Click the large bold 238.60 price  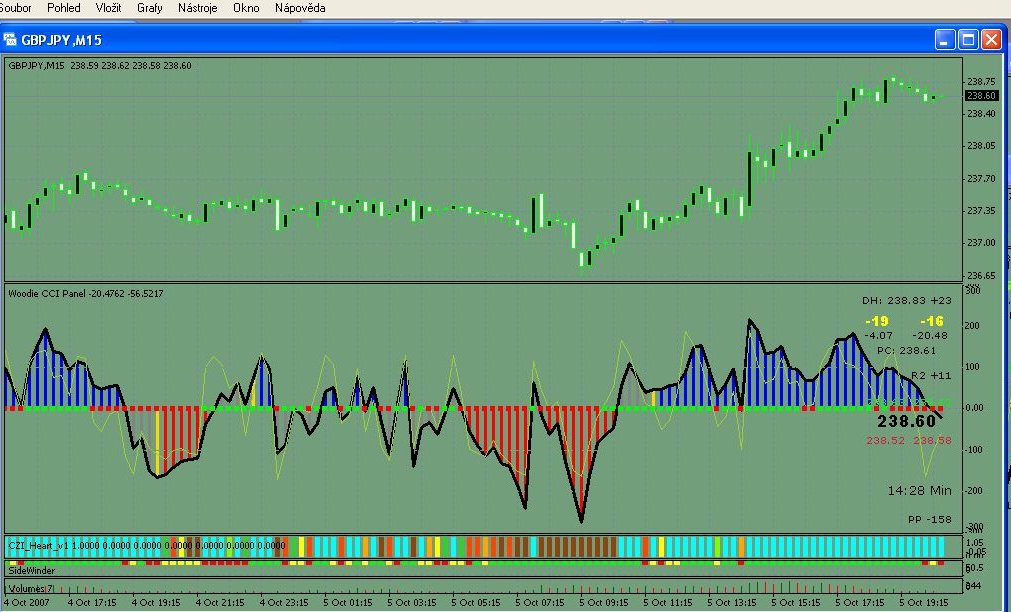[x=906, y=422]
